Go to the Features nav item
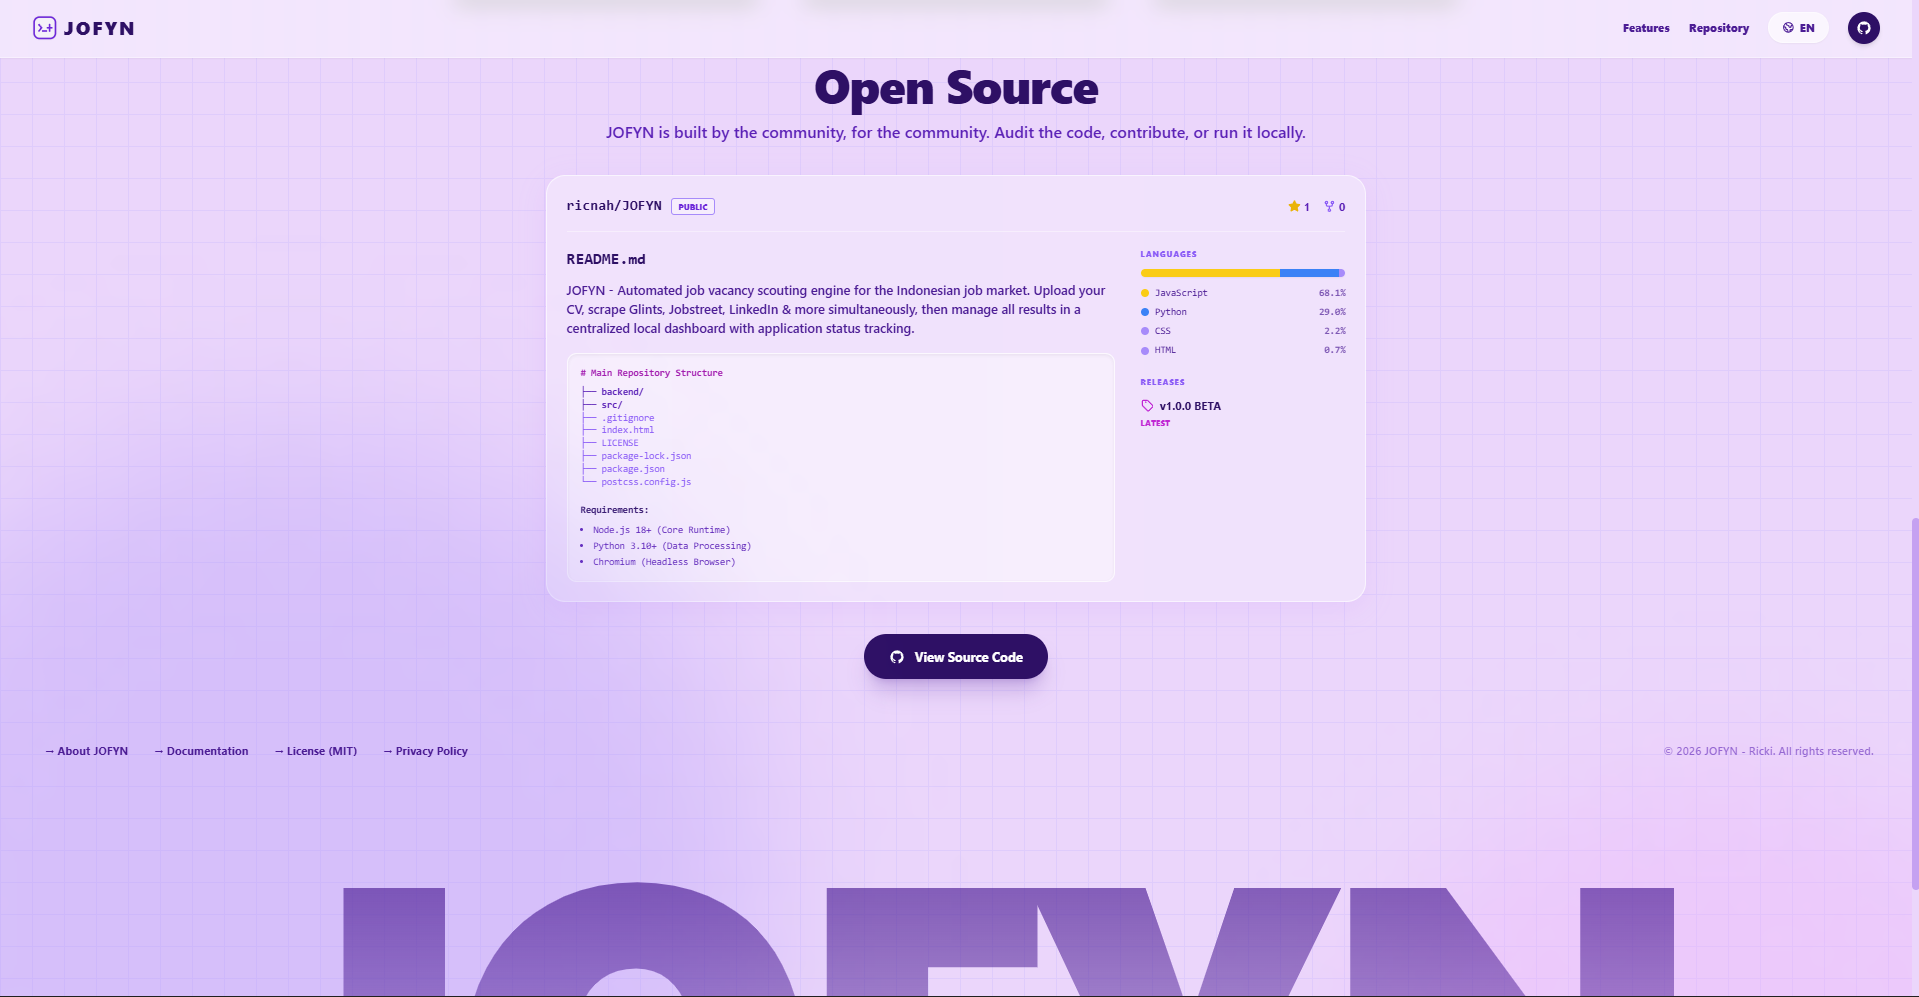Viewport: 1919px width, 997px height. pyautogui.click(x=1646, y=28)
